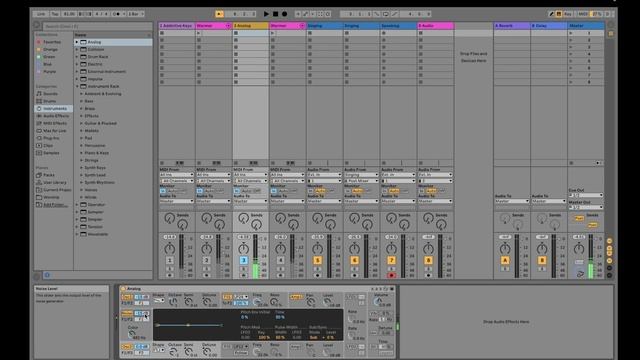Click the Stop transport button

(x=276, y=14)
